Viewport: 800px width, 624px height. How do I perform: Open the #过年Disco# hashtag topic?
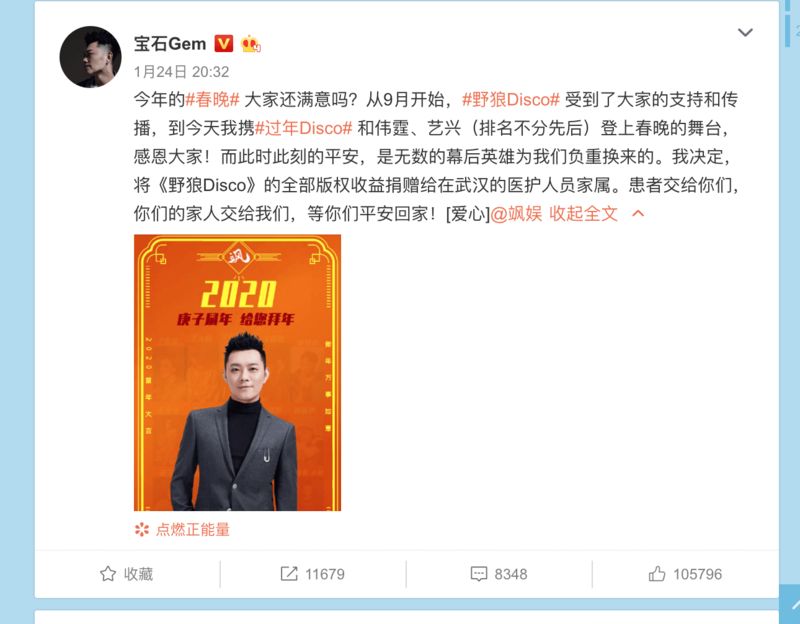(304, 128)
